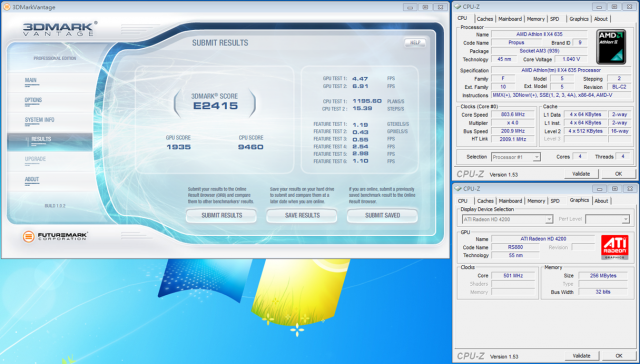Screen dimensions: 640x364
Task: Open About tab in top CPU-Z window
Action: coord(600,19)
